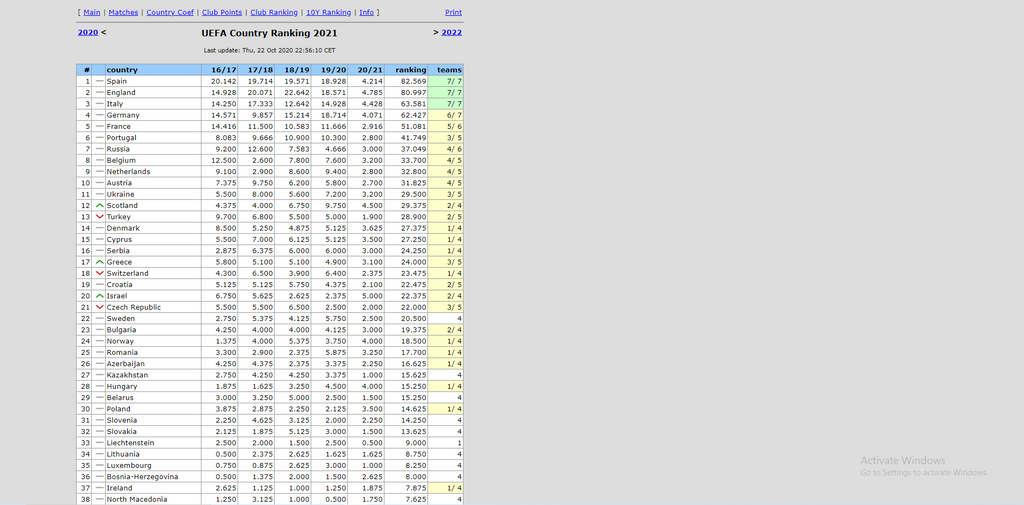
Task: Click the Print link
Action: 453,12
